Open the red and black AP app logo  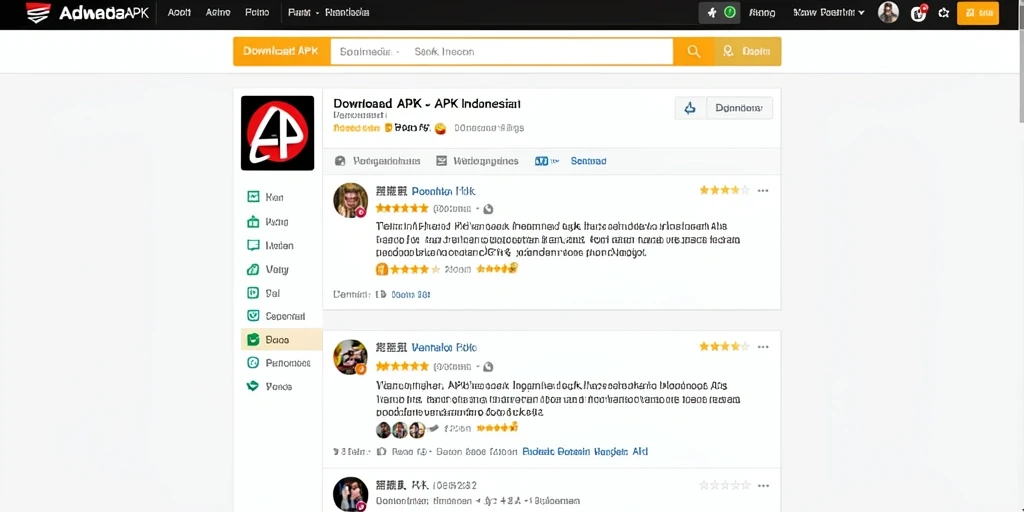point(278,133)
